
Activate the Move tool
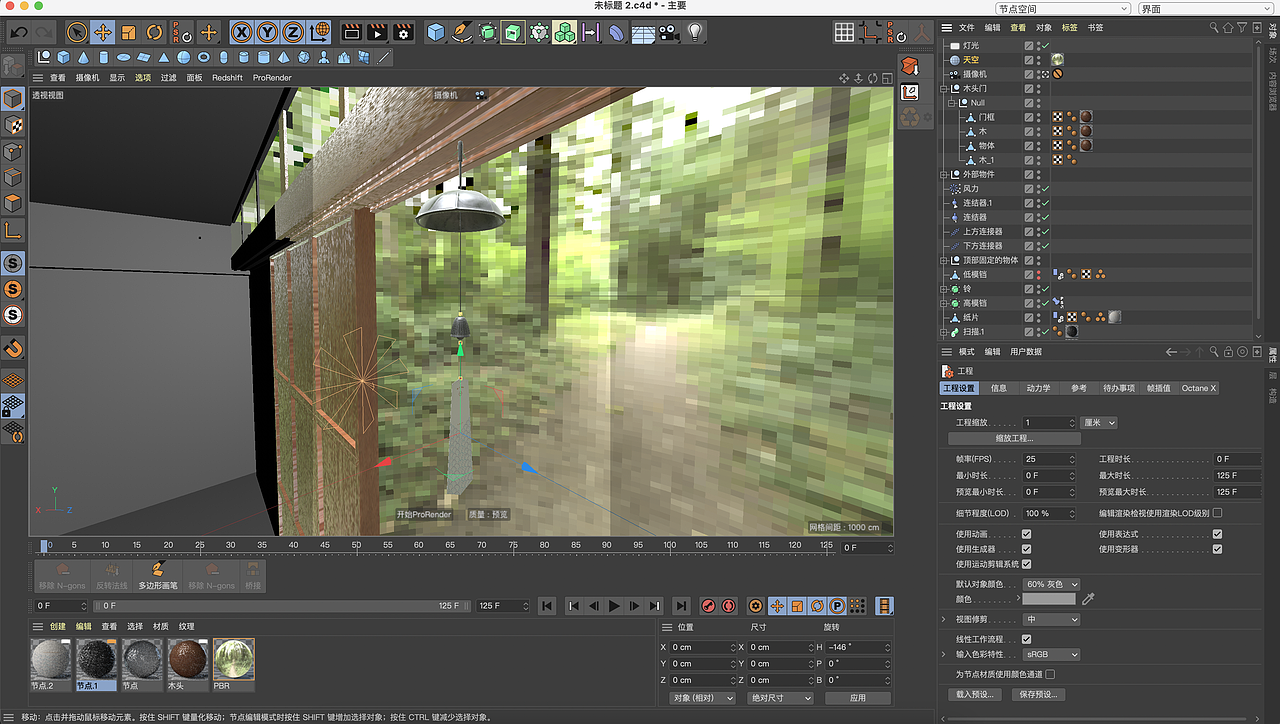coord(102,33)
